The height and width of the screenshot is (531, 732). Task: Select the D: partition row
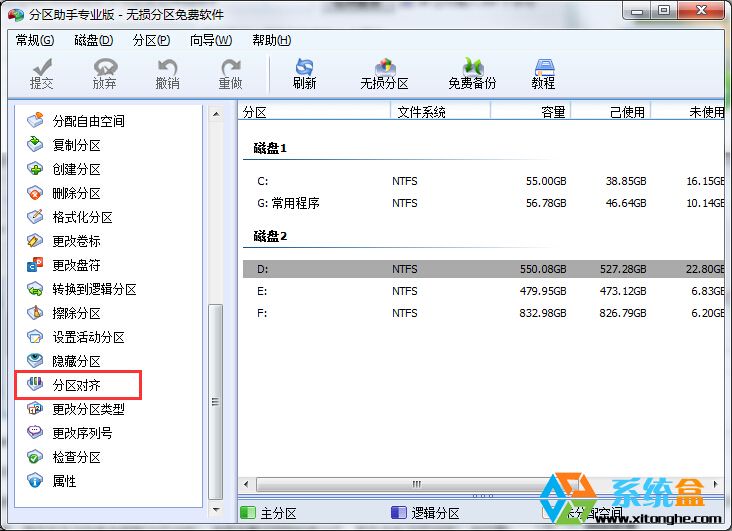tap(480, 269)
